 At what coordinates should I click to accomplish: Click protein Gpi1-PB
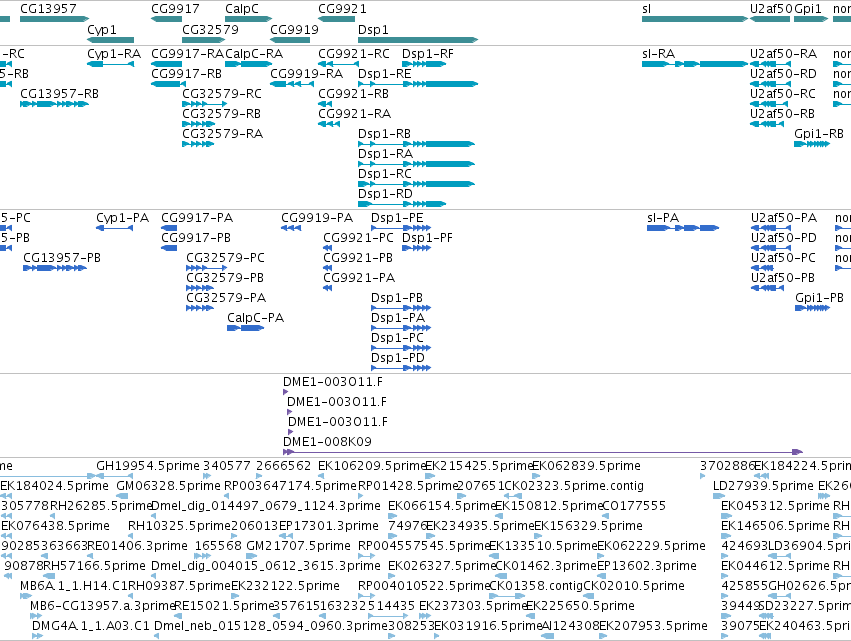[x=812, y=308]
